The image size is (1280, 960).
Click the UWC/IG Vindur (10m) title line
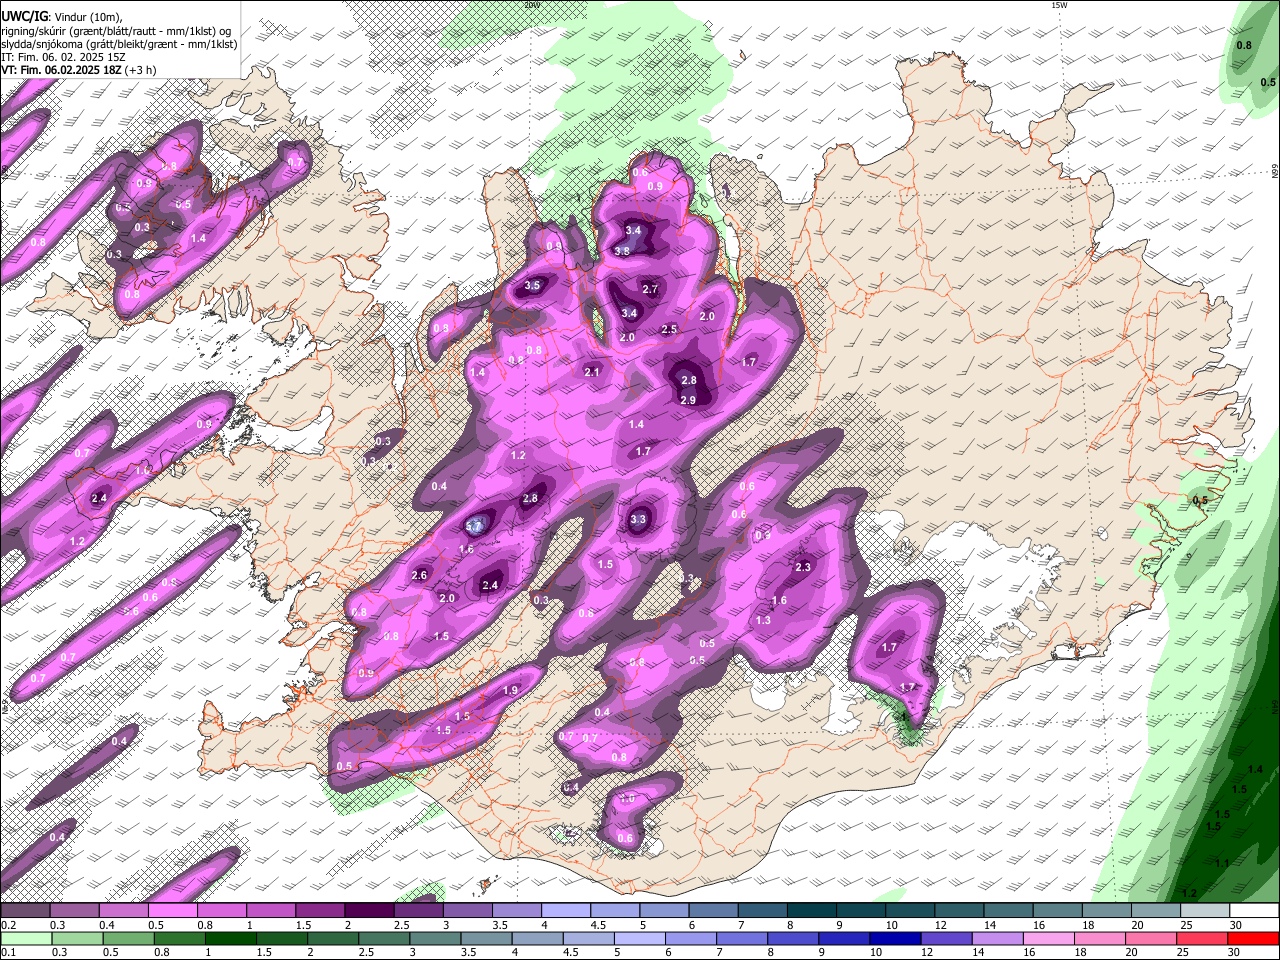(62, 17)
